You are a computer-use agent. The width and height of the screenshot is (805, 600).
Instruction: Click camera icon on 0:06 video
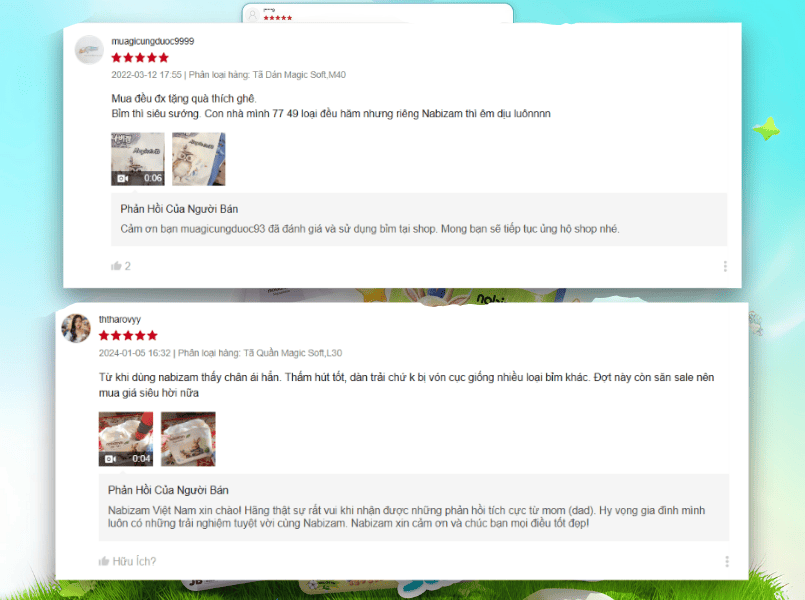point(123,178)
